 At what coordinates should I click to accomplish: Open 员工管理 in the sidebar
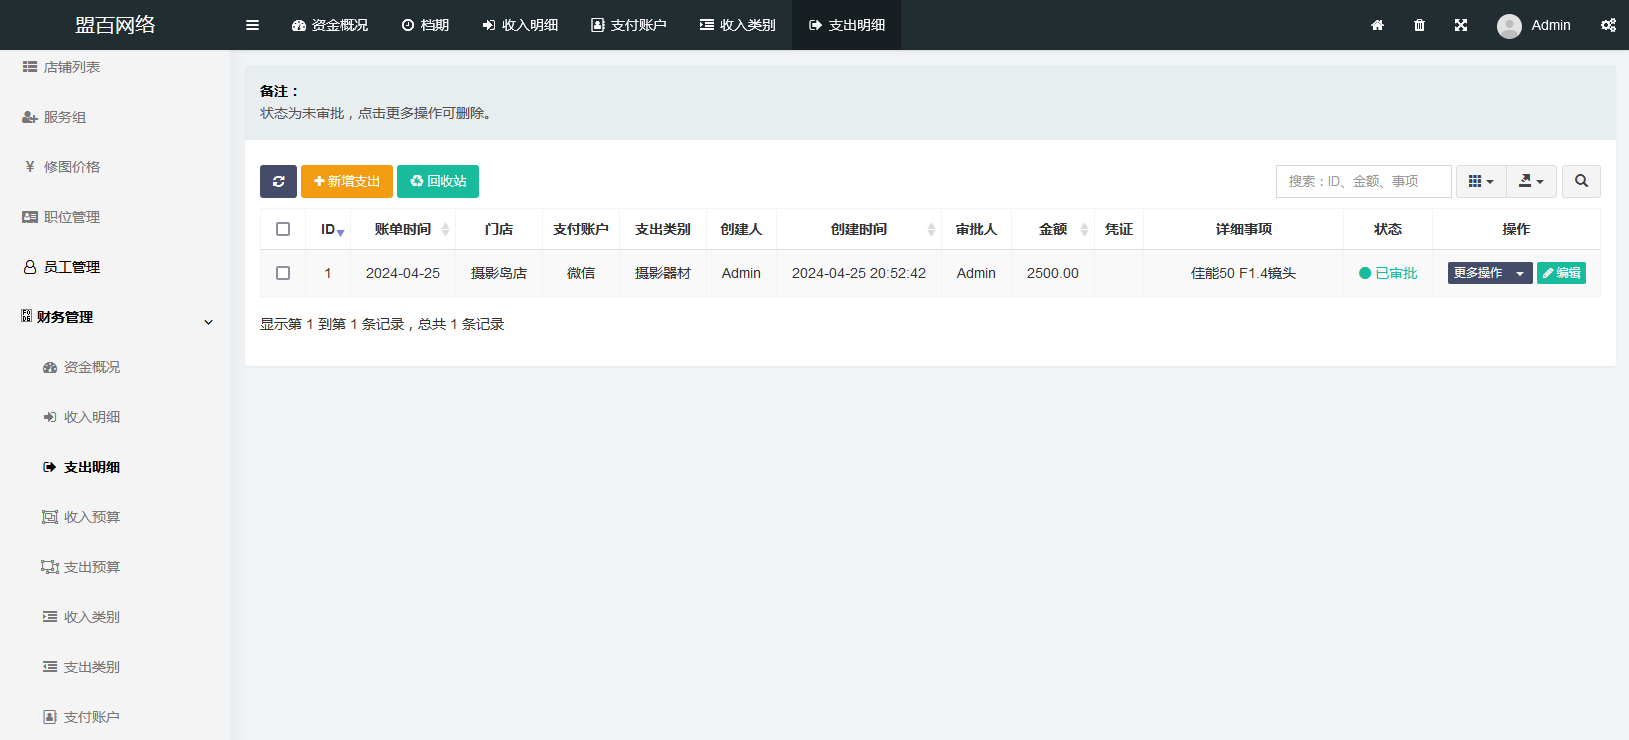tap(71, 267)
